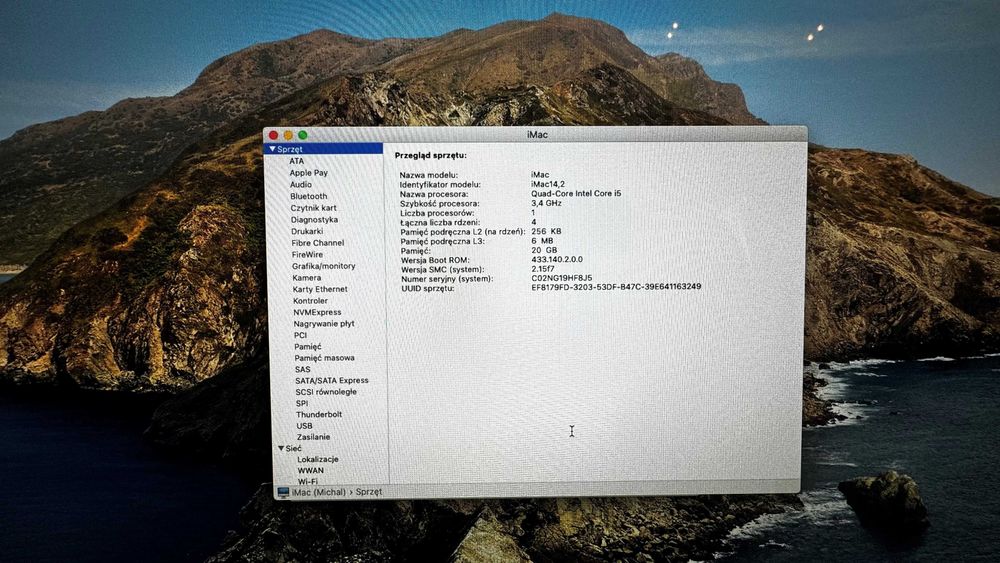Click the 6 MB L3 cache value
This screenshot has width=1000, height=563.
542,241
